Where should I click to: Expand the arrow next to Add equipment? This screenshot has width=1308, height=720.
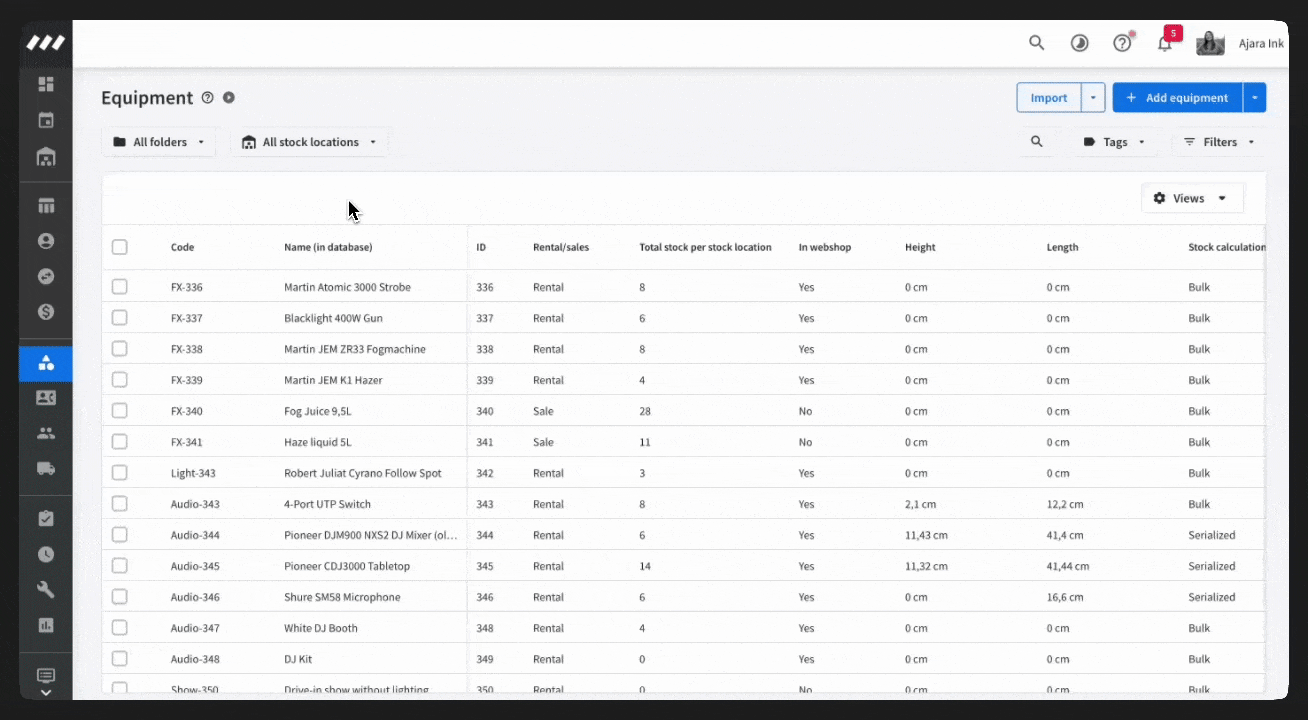tap(1255, 98)
